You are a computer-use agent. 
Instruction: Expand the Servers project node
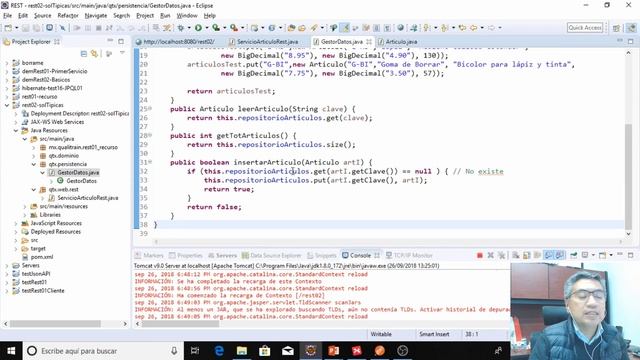(x=7, y=265)
